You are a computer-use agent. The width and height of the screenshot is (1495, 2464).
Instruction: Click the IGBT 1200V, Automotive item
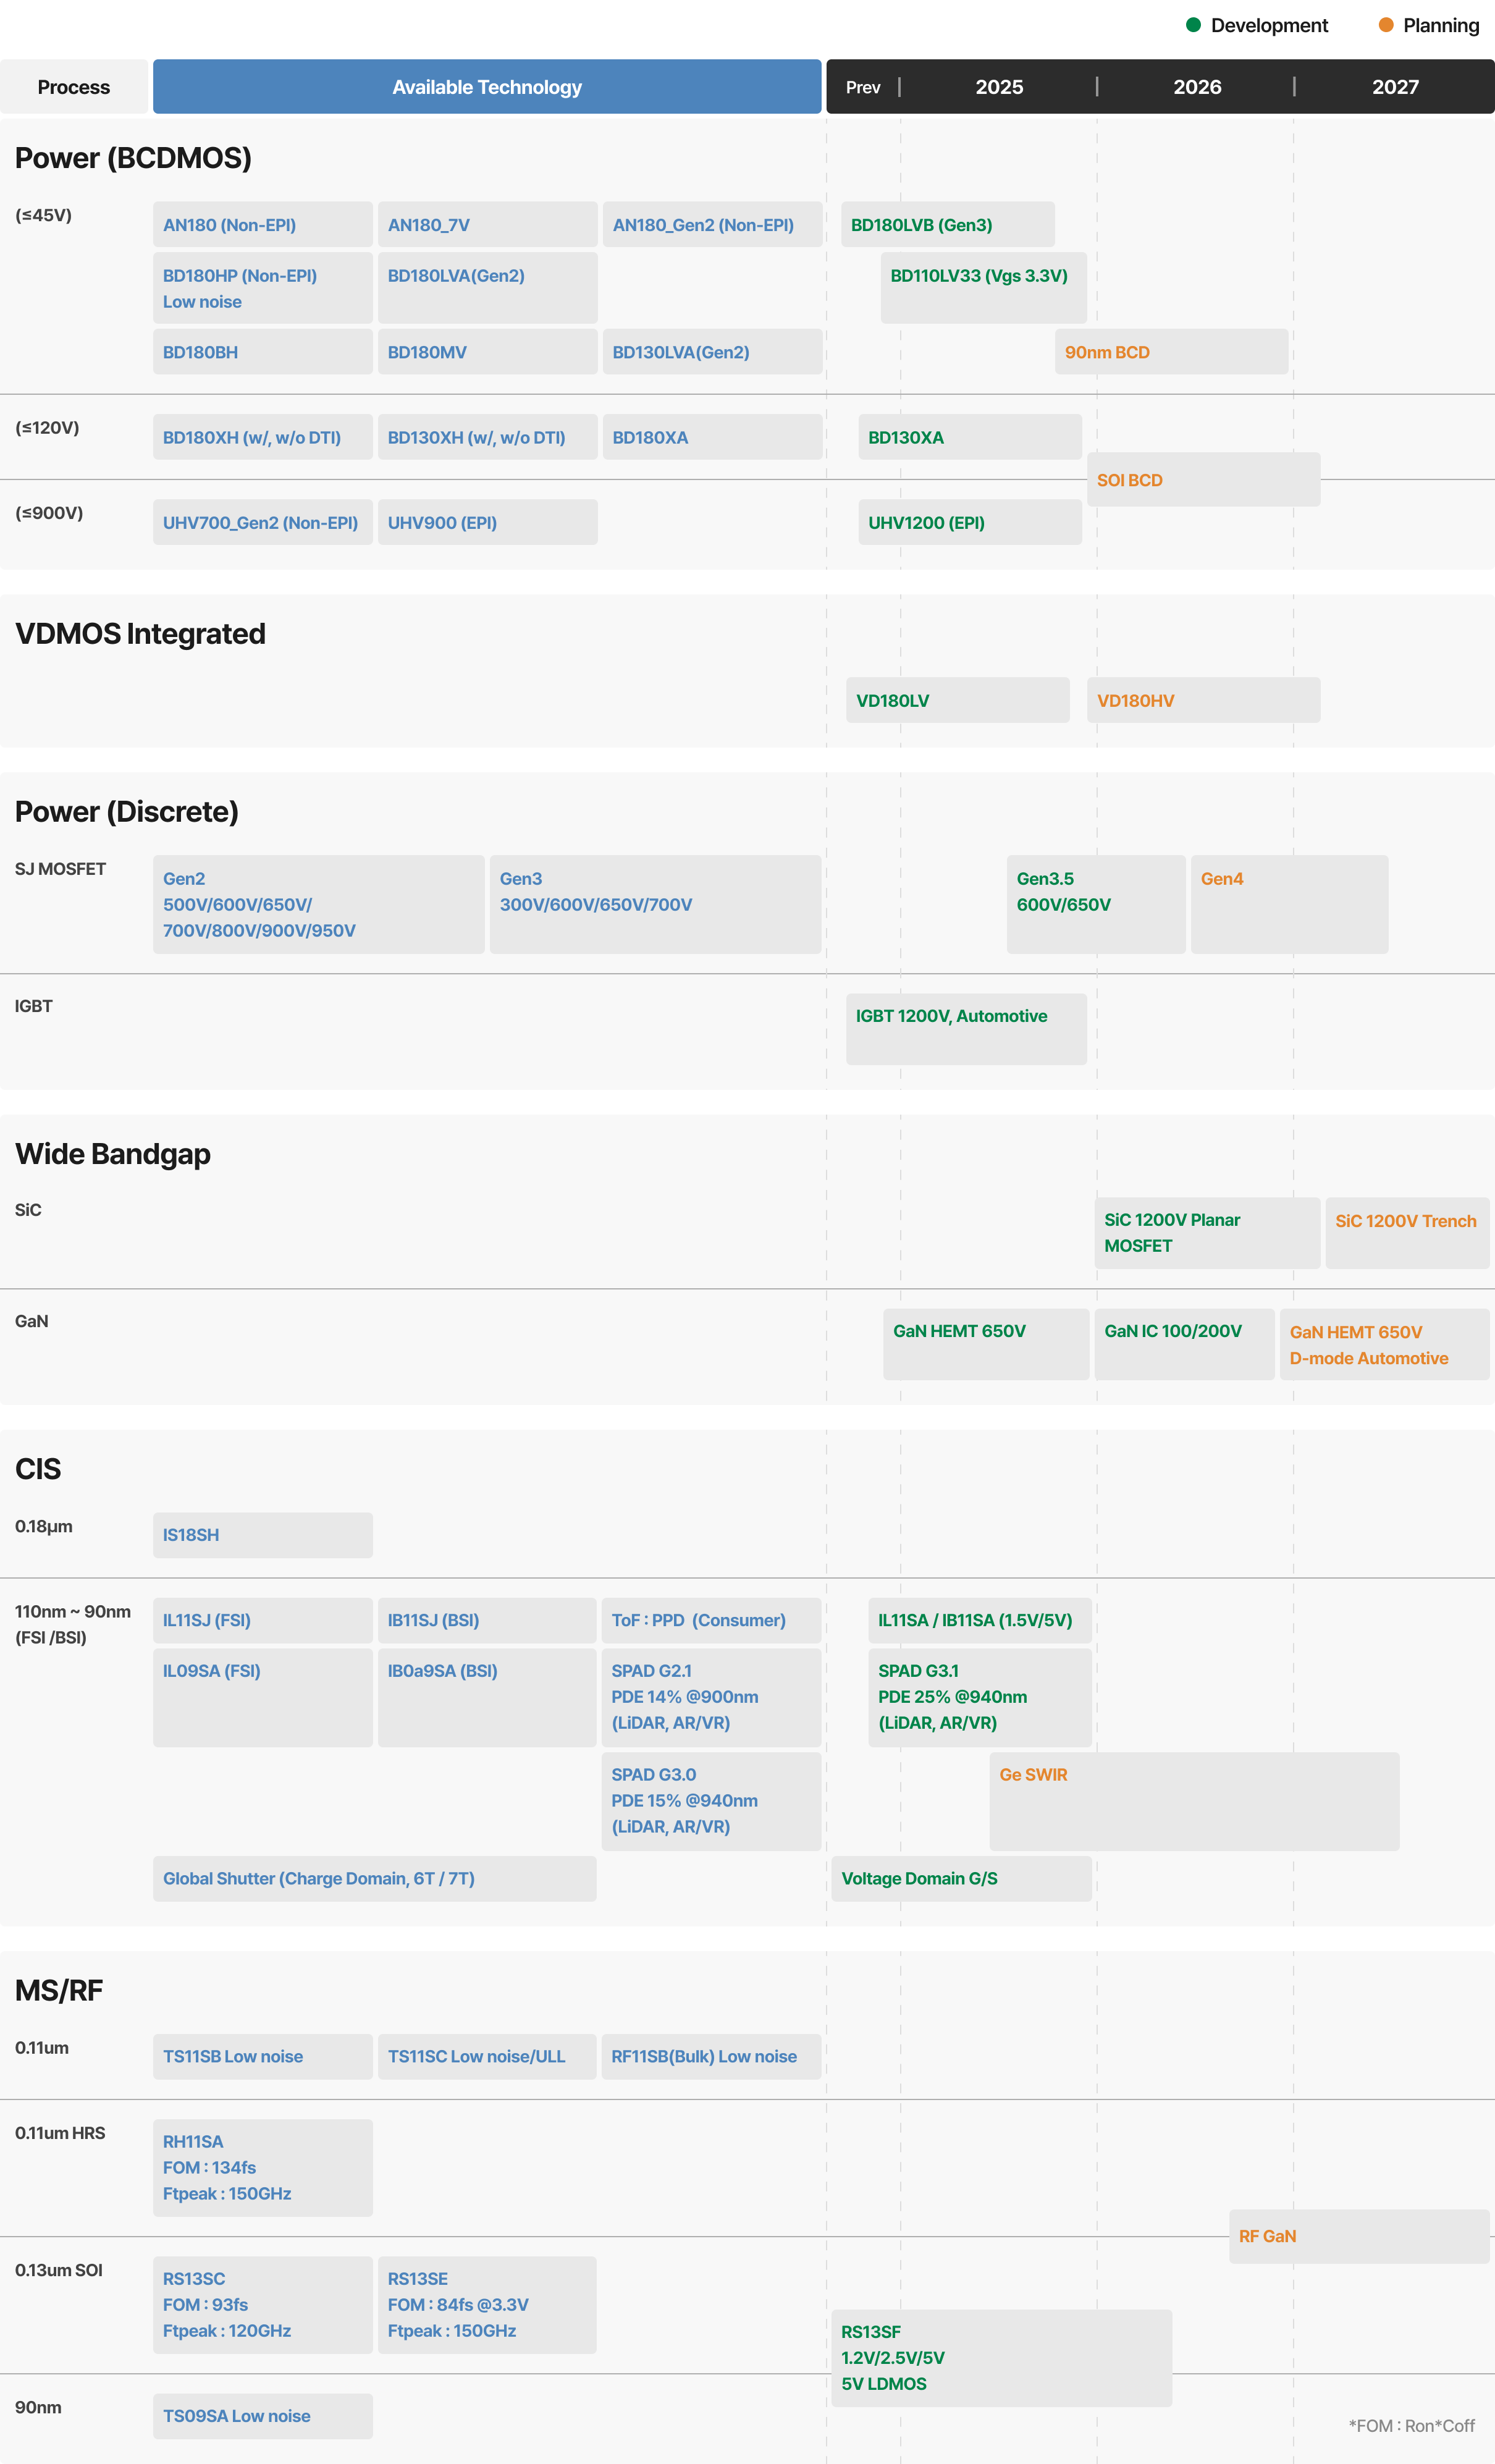point(966,1029)
